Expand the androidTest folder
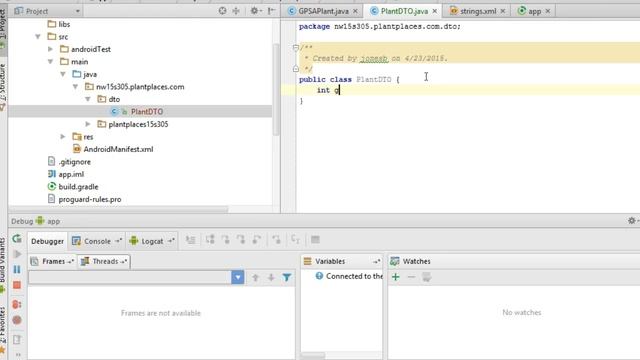The width and height of the screenshot is (640, 360). [x=51, y=49]
